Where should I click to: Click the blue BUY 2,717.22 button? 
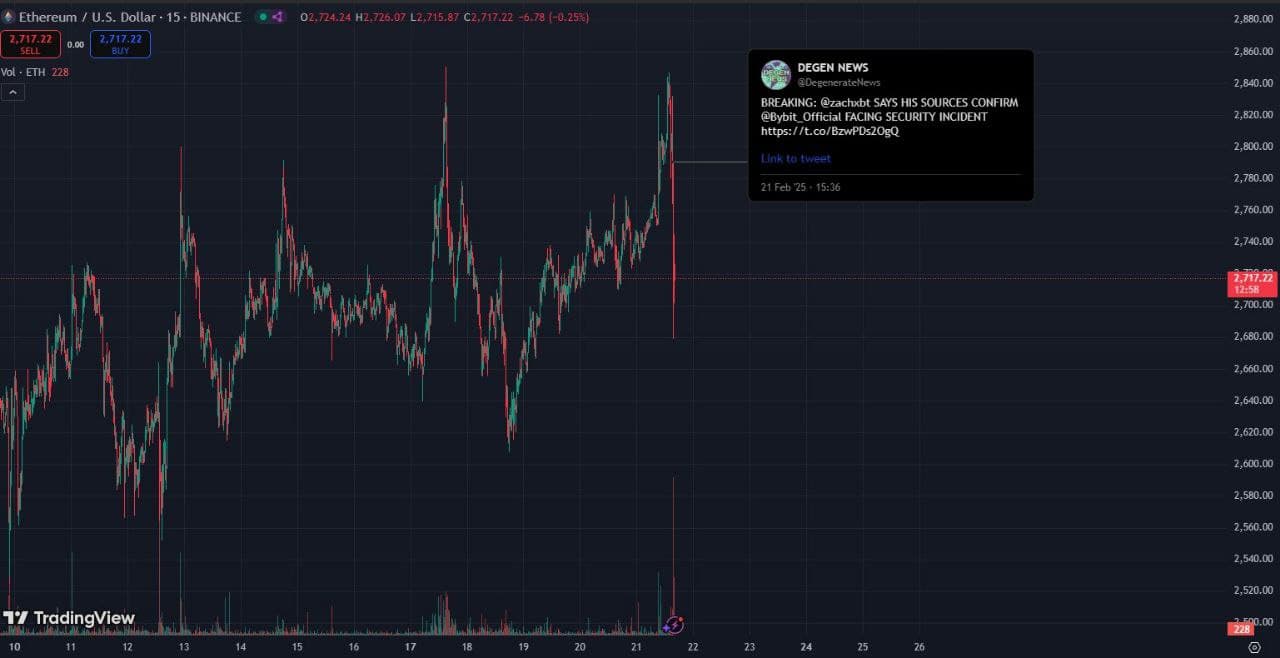point(120,44)
